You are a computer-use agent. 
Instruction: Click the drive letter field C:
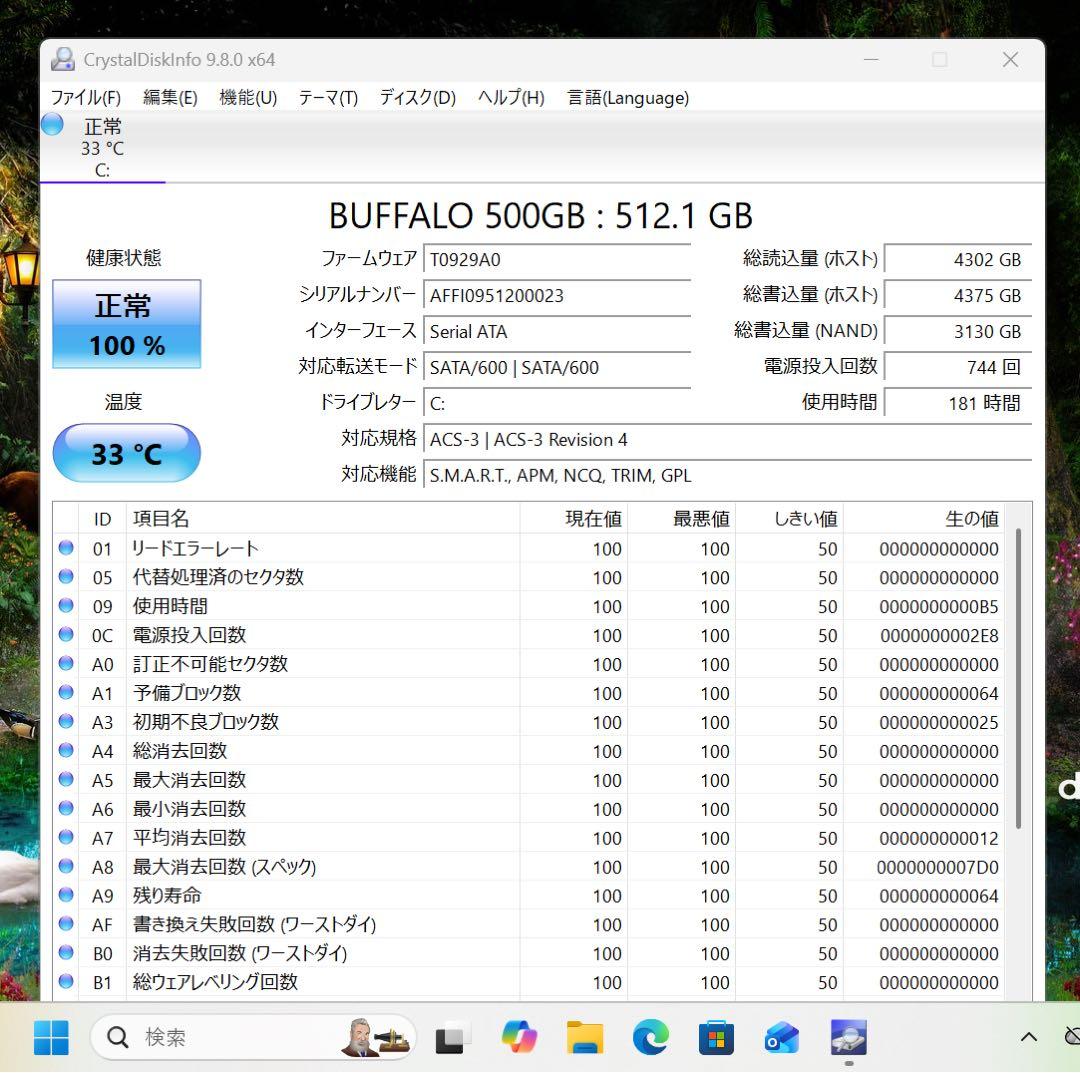[x=557, y=403]
